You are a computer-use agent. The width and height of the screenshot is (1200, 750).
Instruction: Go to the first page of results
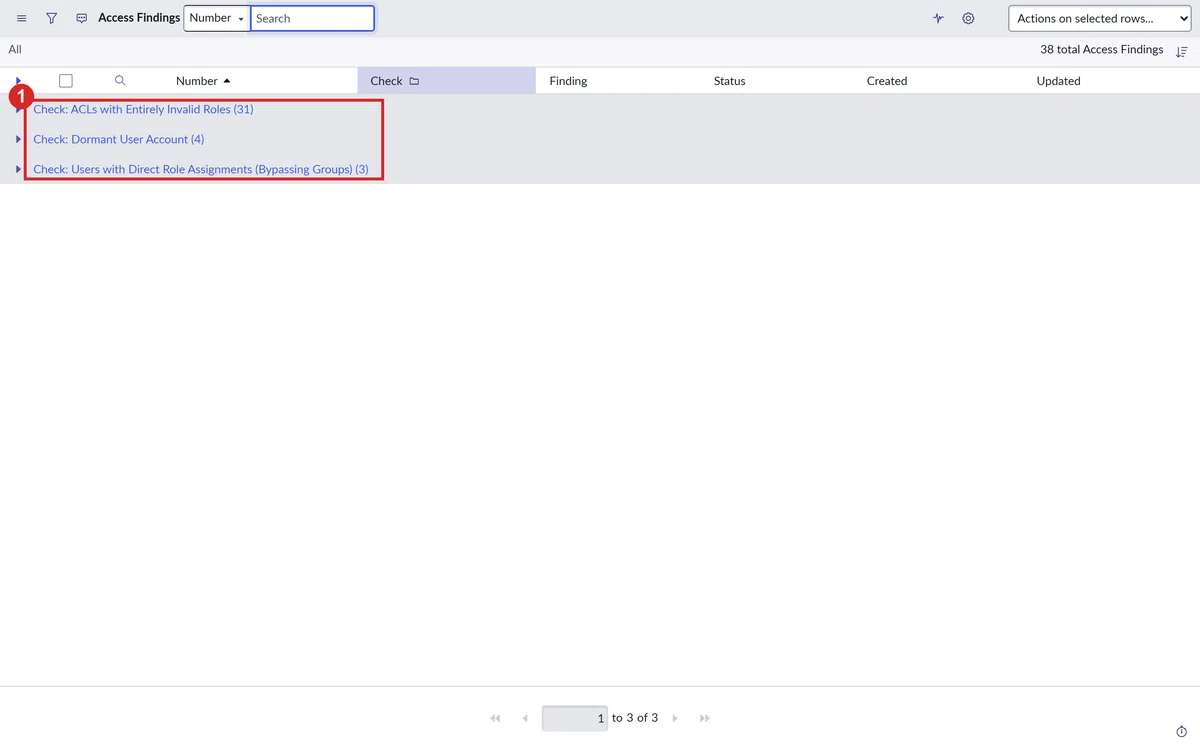[495, 718]
